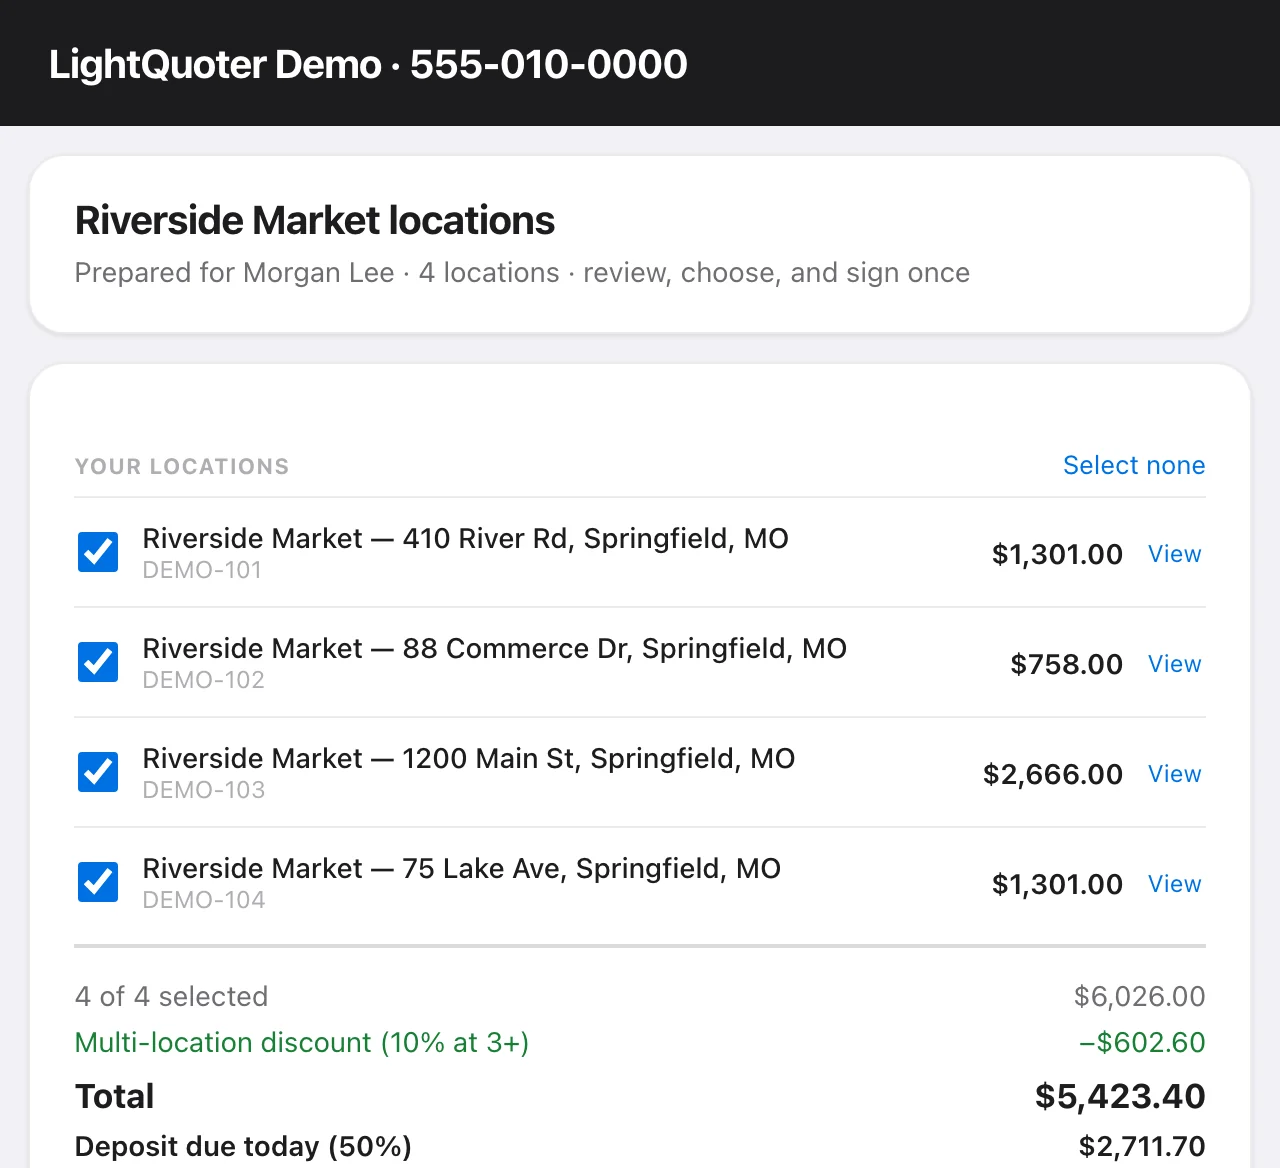The height and width of the screenshot is (1168, 1280).
Task: Click the DEMO-103 quote ID
Action: [x=204, y=790]
